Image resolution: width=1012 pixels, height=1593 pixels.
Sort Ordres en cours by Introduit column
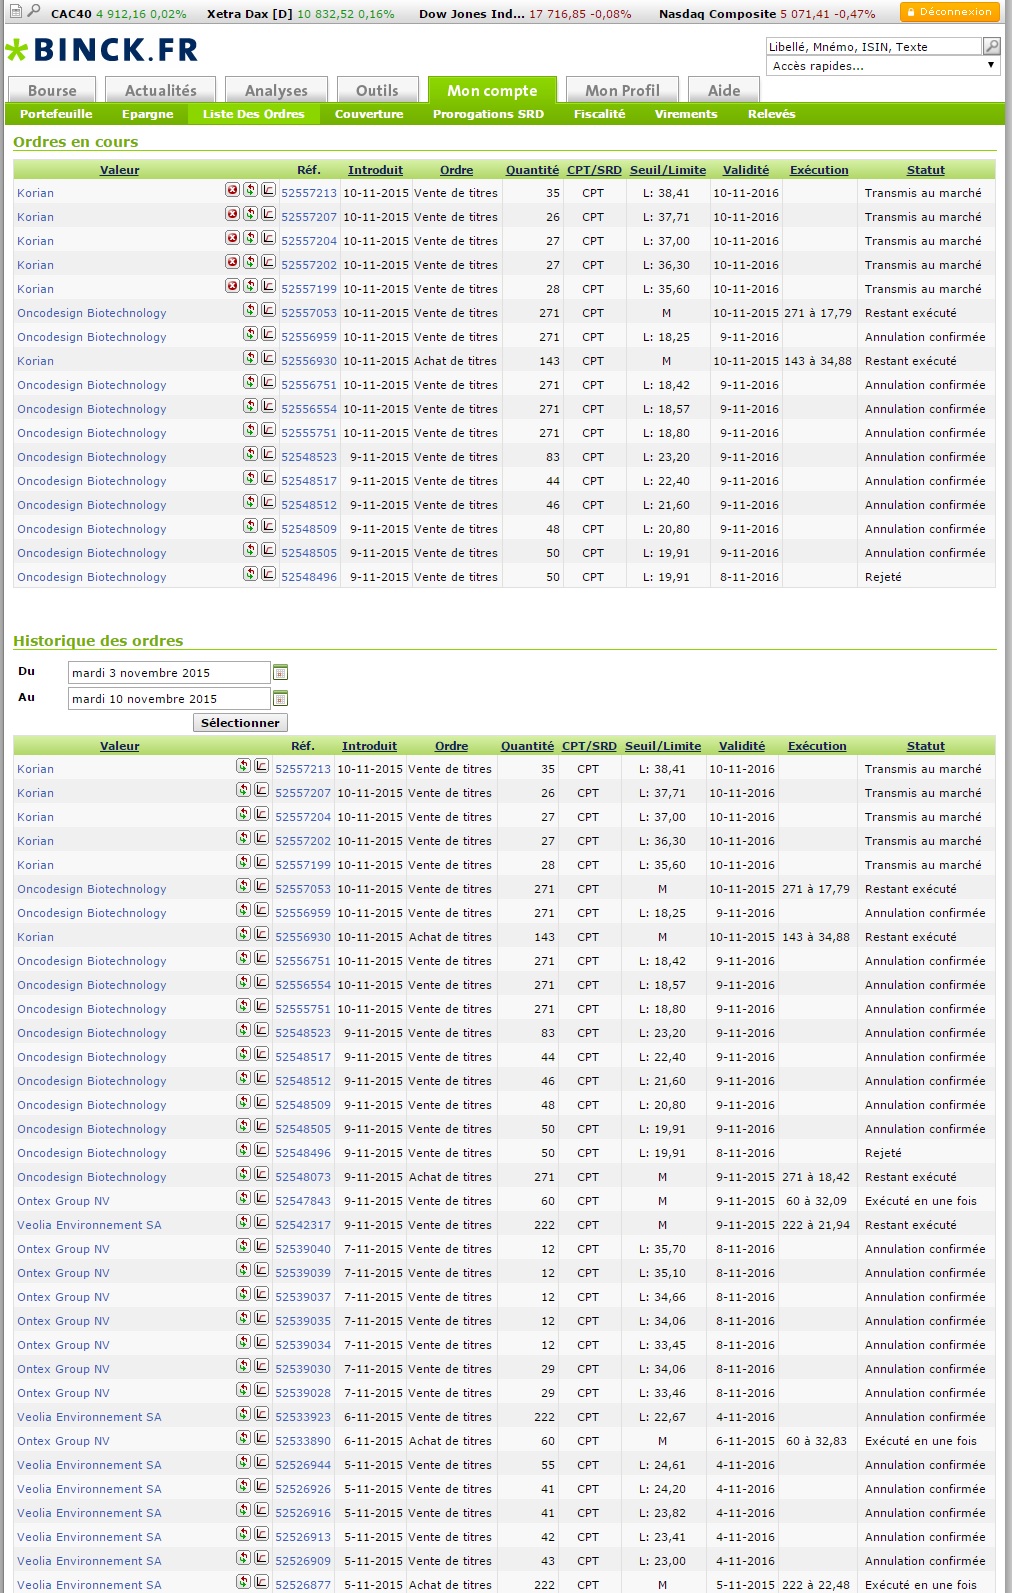375,170
